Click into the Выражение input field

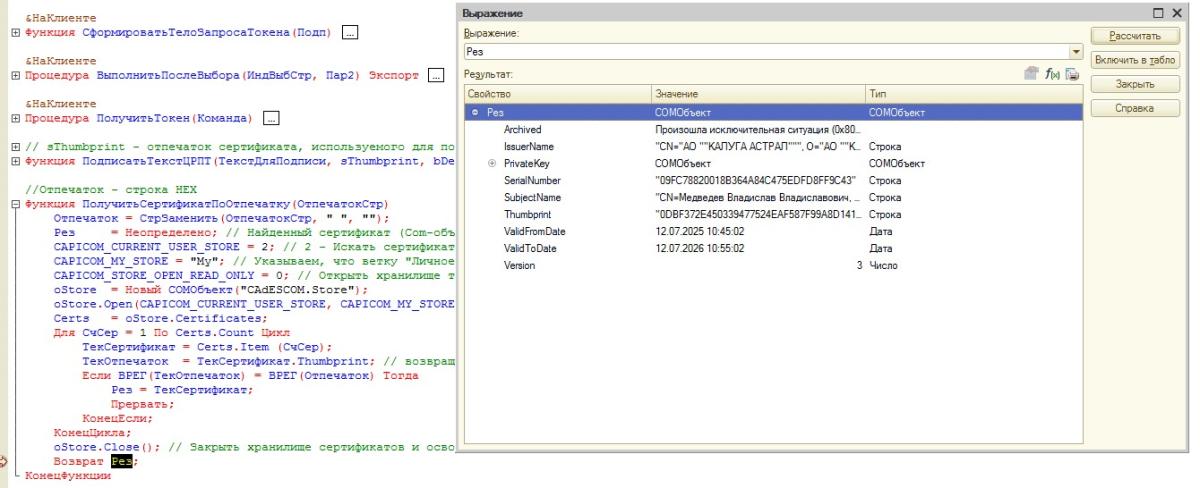765,51
